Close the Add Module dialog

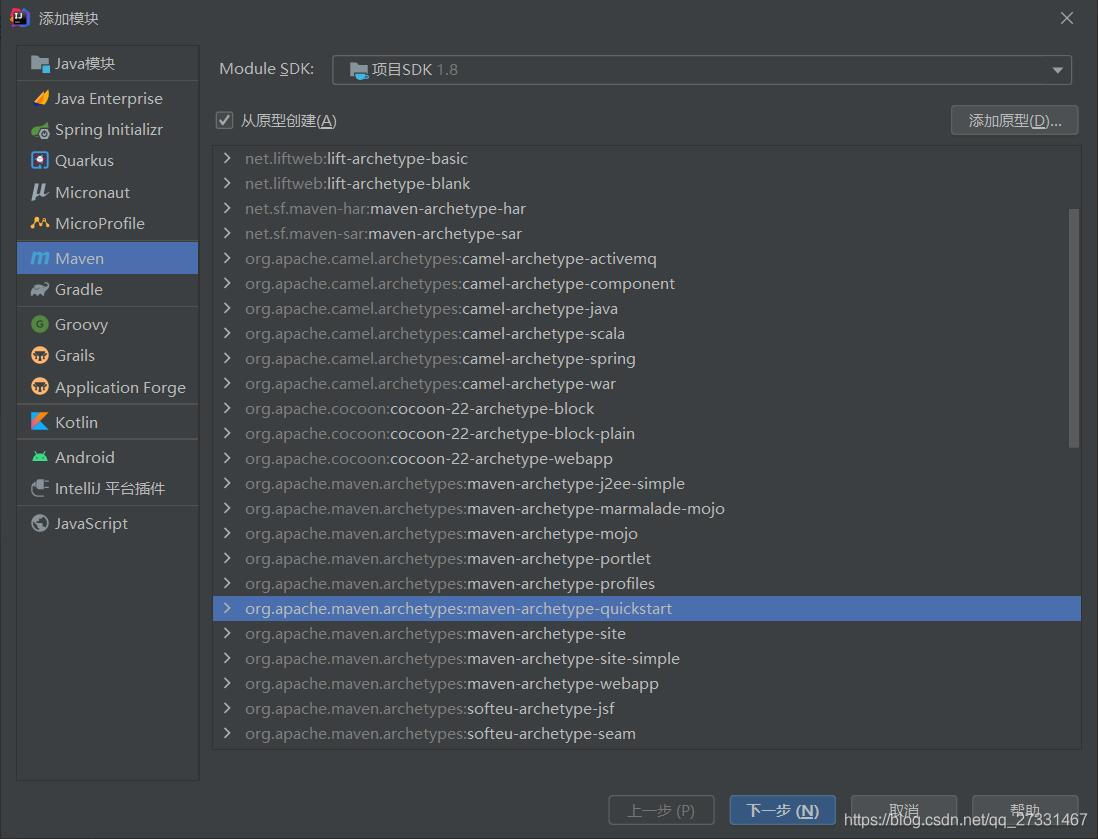tap(1066, 18)
